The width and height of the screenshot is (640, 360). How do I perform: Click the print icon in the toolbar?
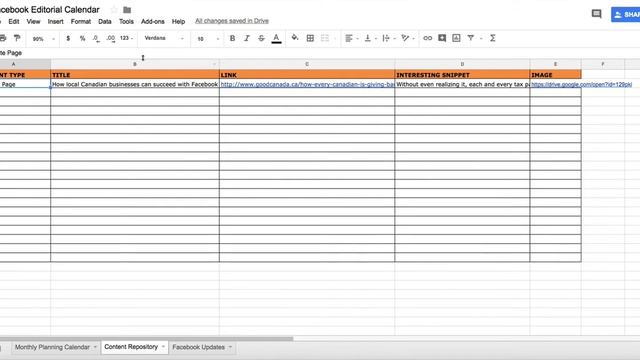(x=2, y=38)
